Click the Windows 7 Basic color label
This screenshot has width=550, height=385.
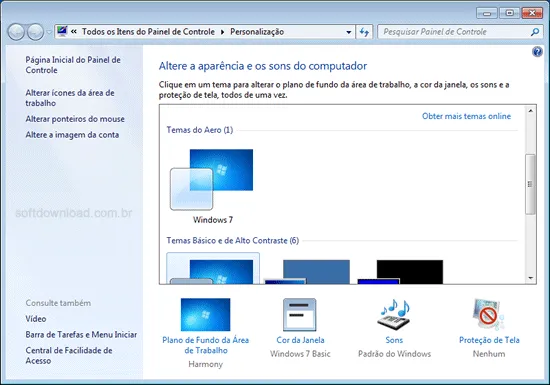(300, 354)
